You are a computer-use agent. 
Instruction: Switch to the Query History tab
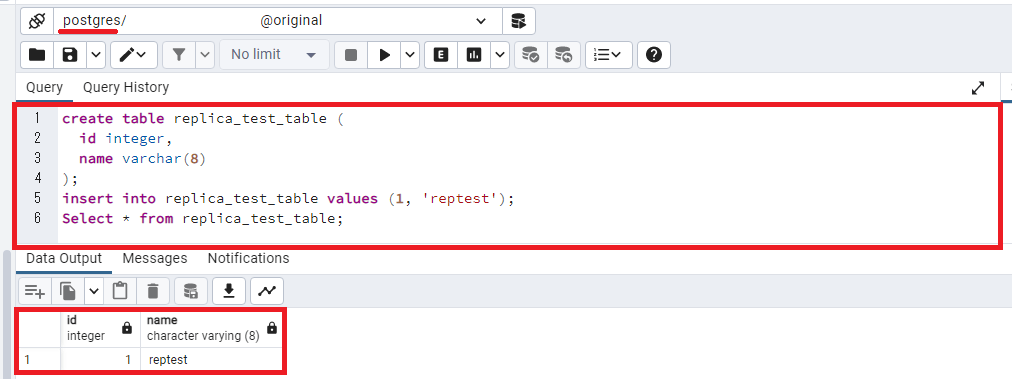(x=126, y=87)
